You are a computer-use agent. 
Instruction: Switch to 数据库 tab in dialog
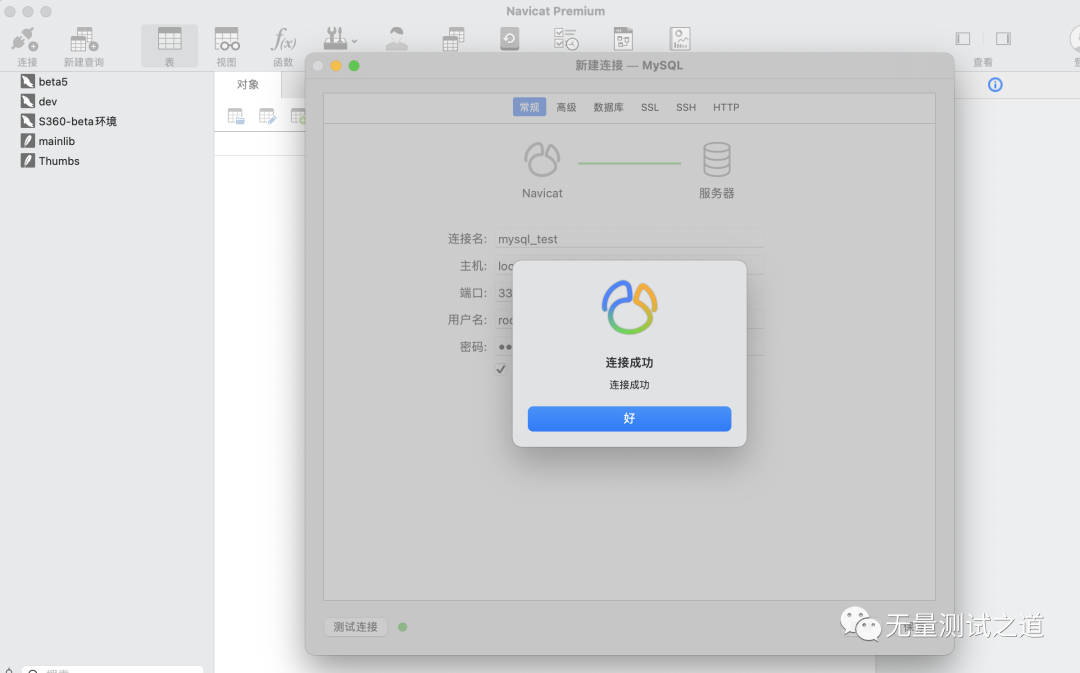tap(608, 107)
